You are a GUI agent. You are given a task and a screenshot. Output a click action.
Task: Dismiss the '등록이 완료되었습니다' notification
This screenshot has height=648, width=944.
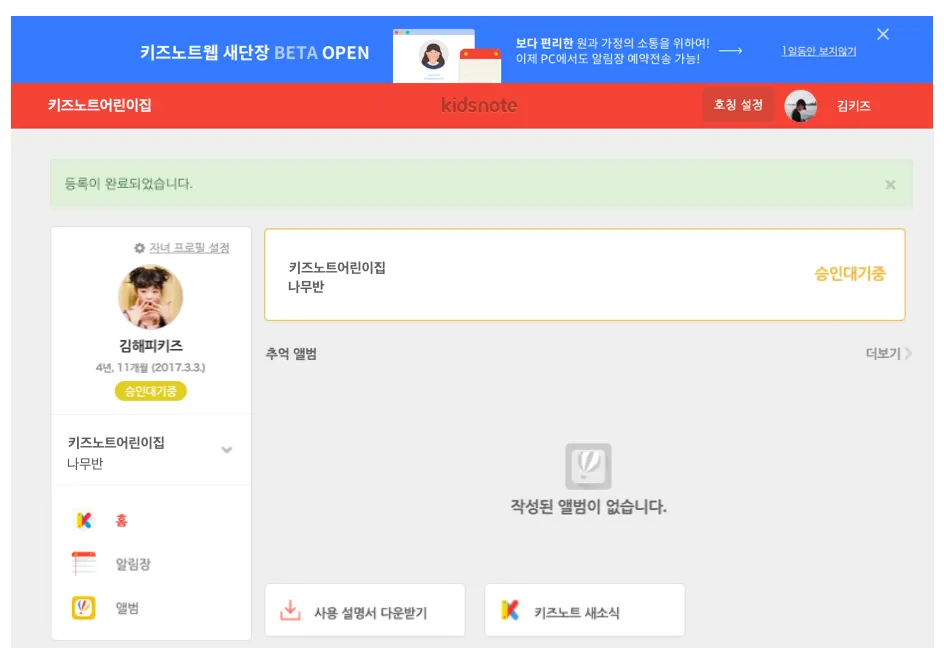[890, 185]
